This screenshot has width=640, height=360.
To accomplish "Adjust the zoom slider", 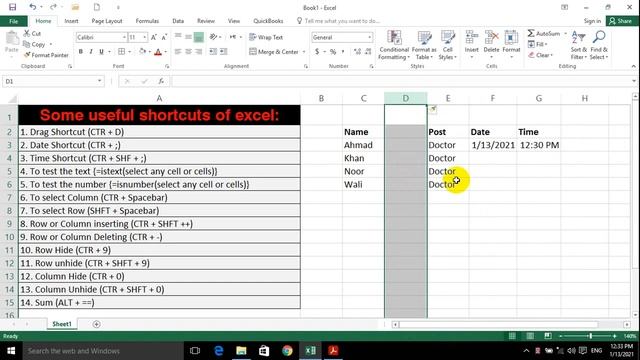I will (590, 336).
